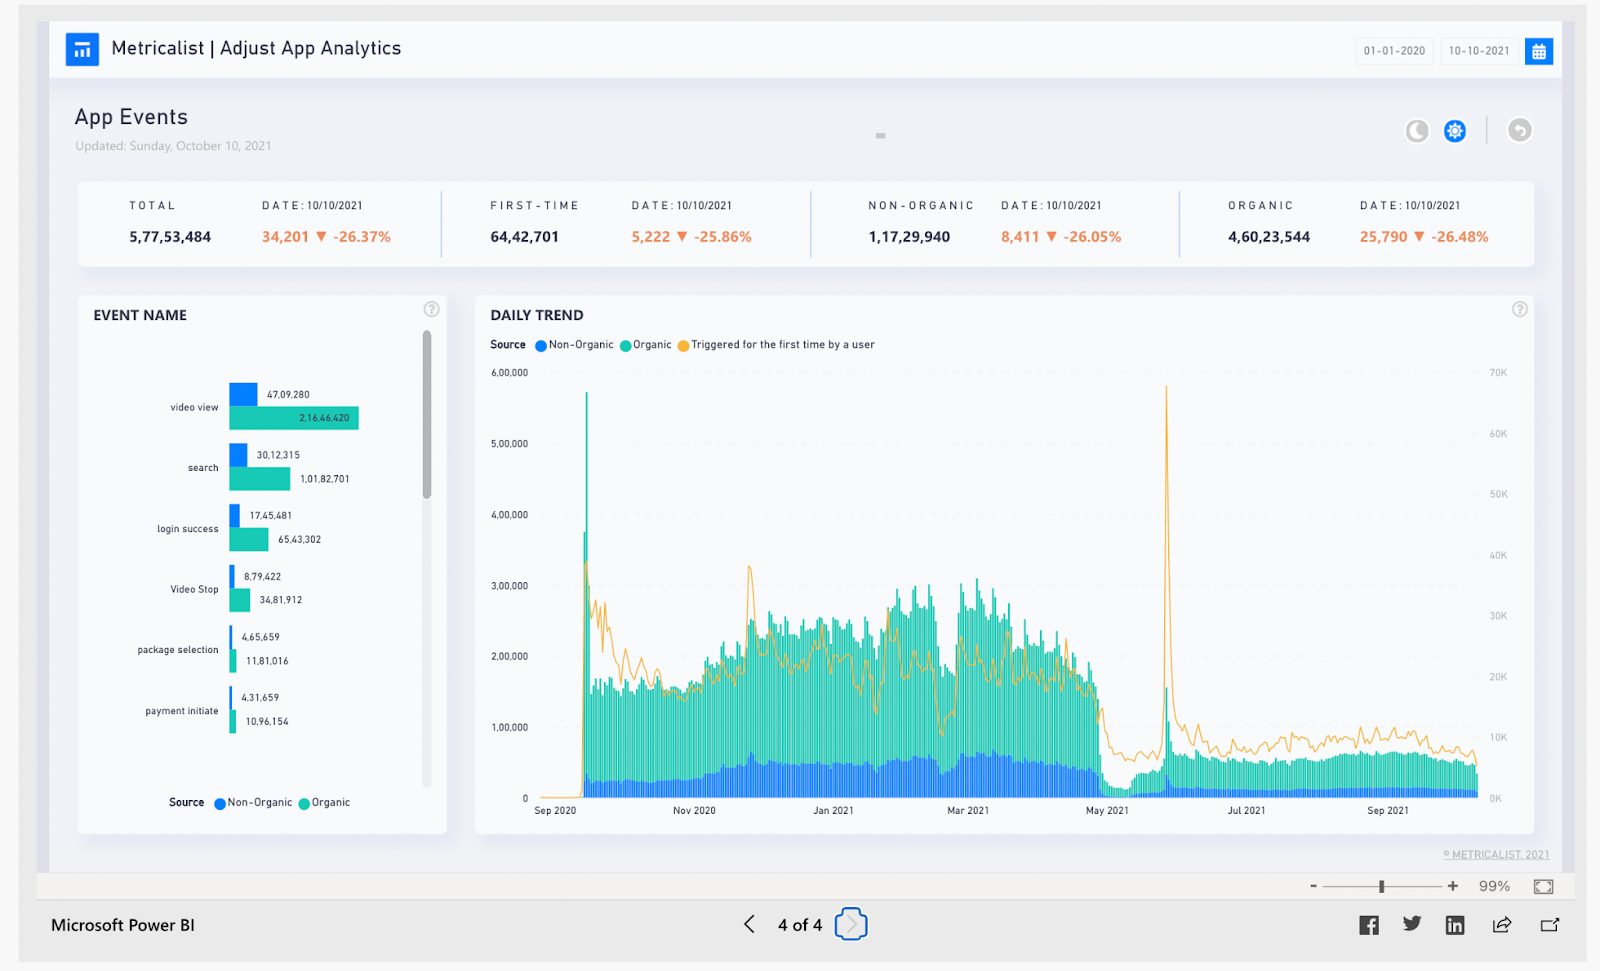The height and width of the screenshot is (971, 1600).
Task: Reset the report with the undo arrow
Action: pos(1519,130)
